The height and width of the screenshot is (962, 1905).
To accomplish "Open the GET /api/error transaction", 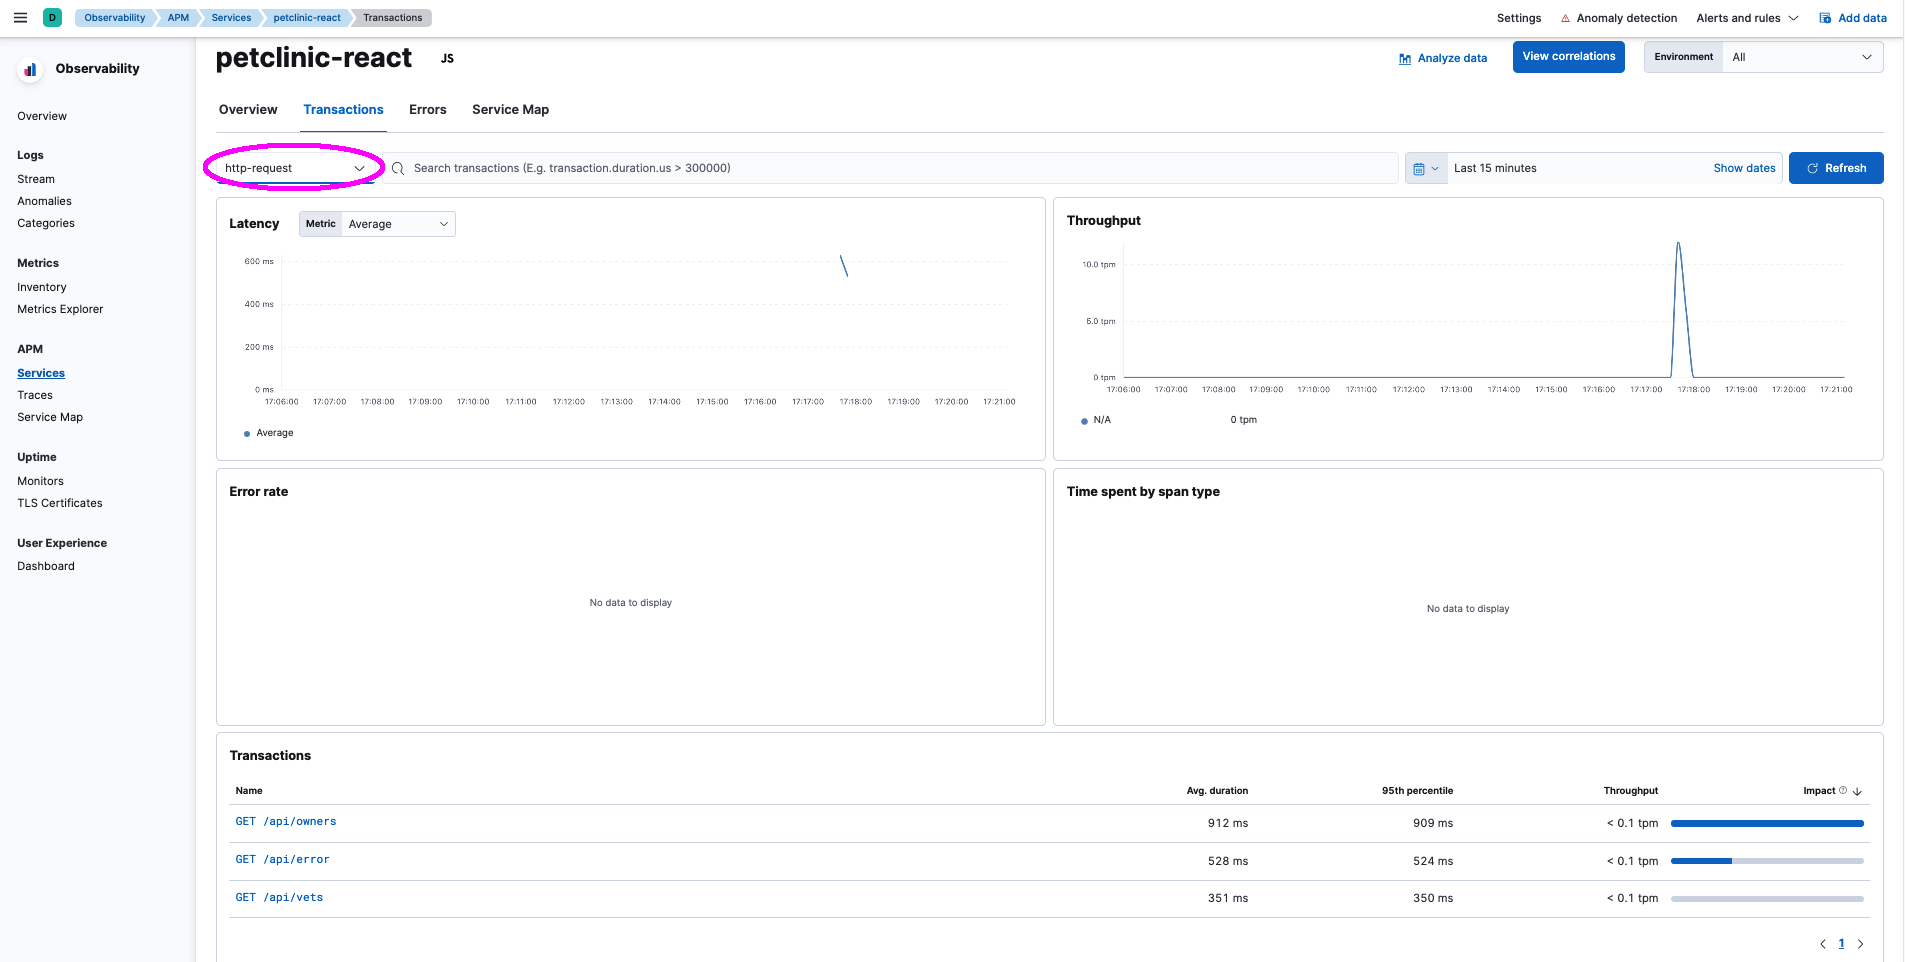I will click(x=283, y=860).
